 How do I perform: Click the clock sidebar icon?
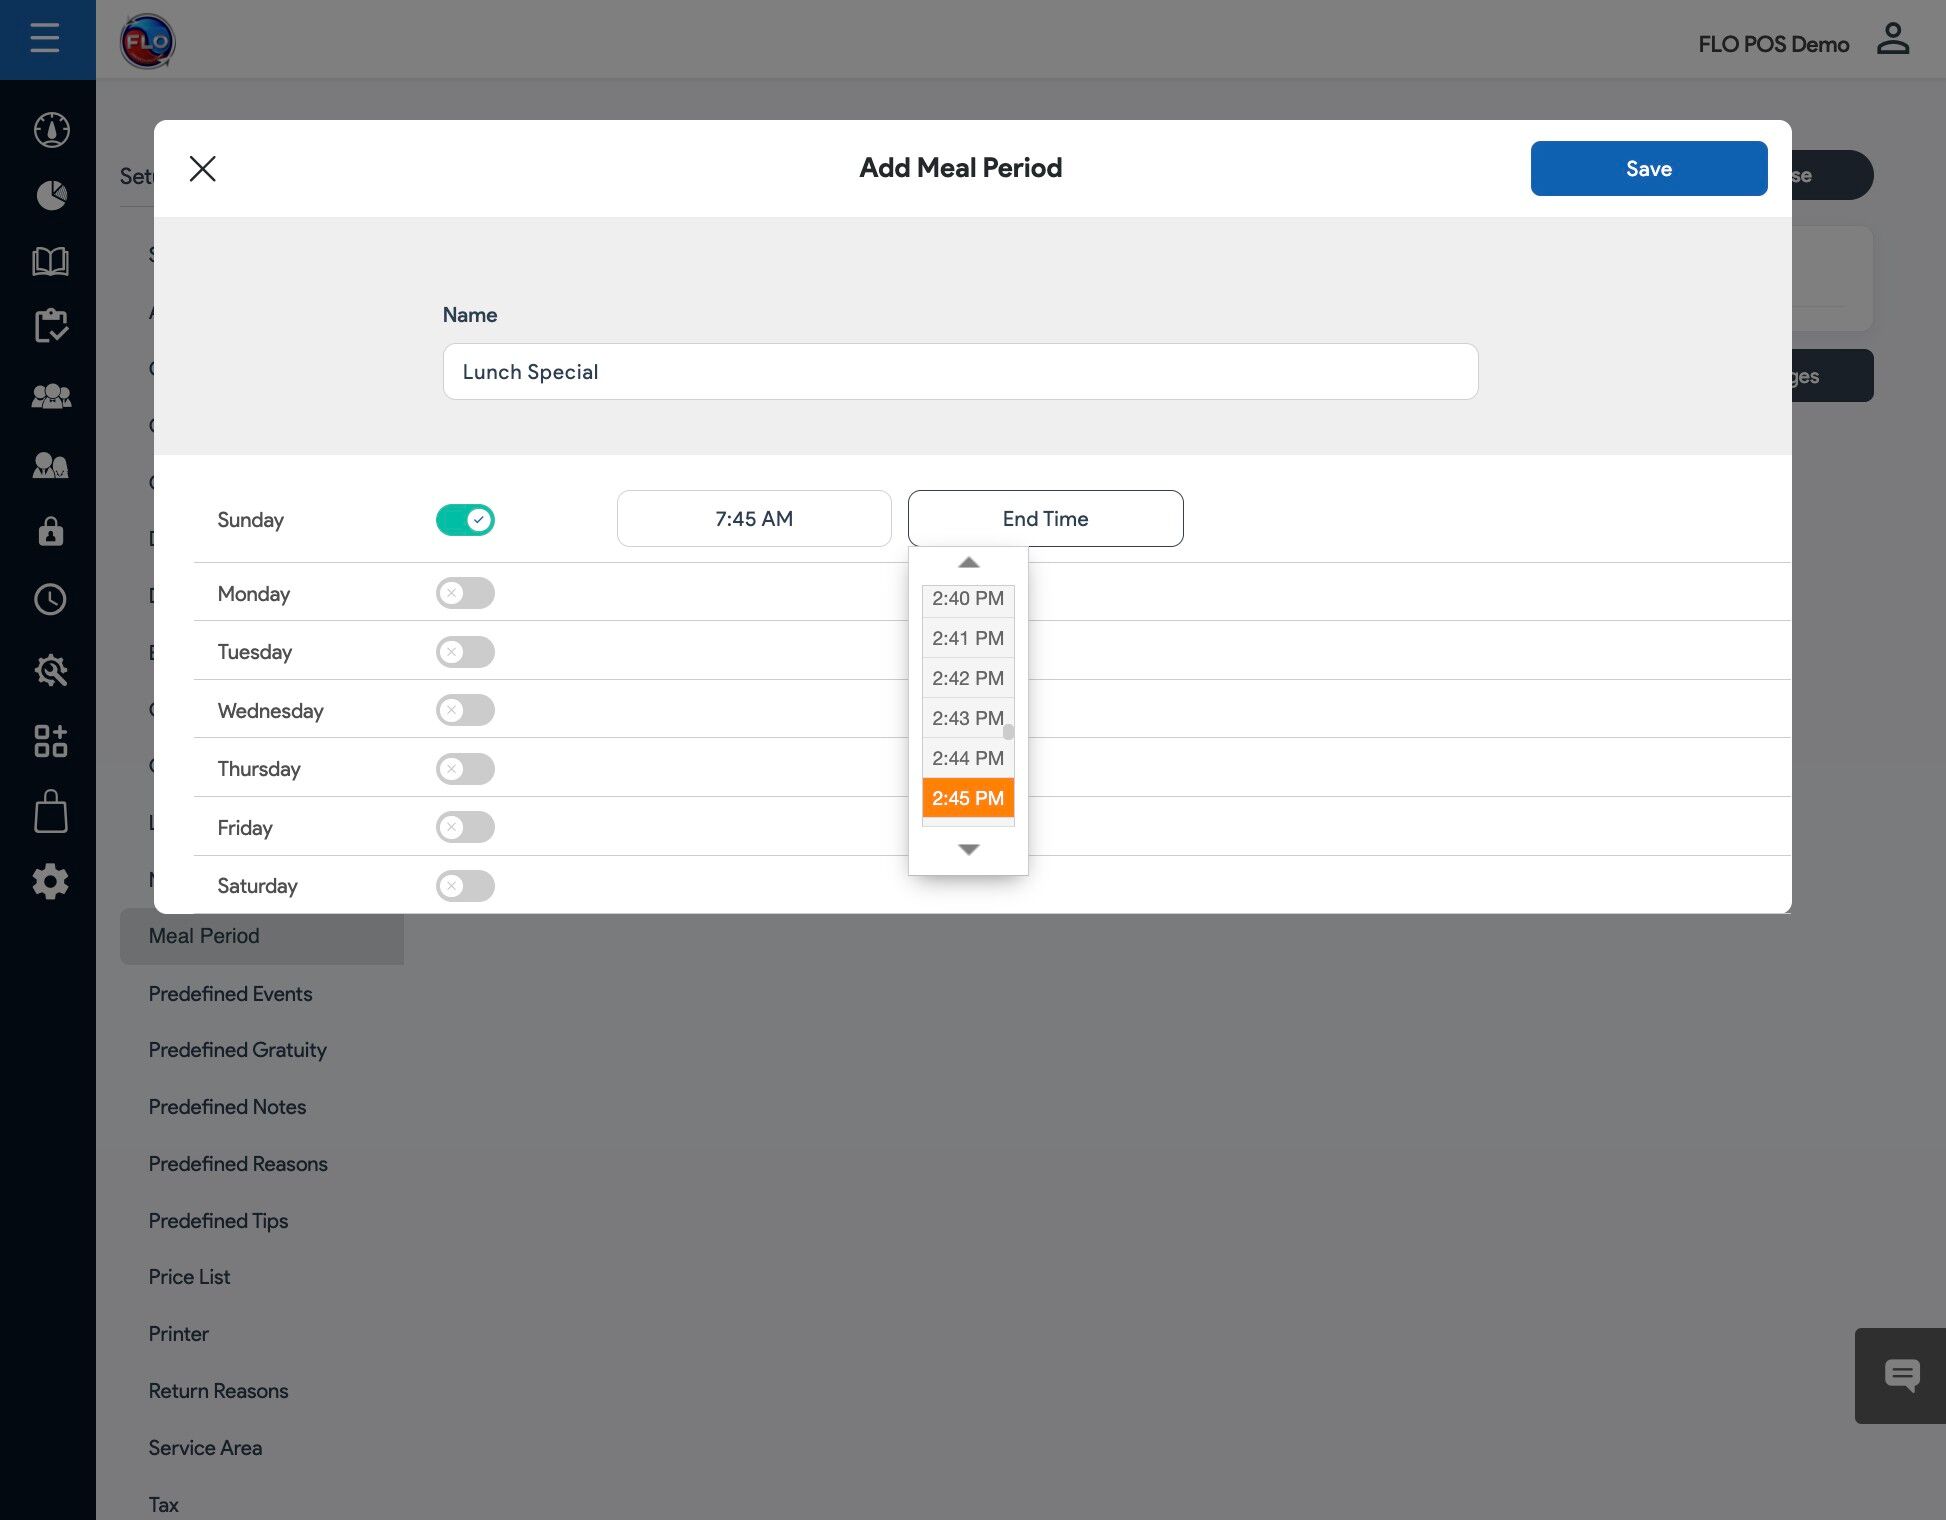tap(51, 600)
